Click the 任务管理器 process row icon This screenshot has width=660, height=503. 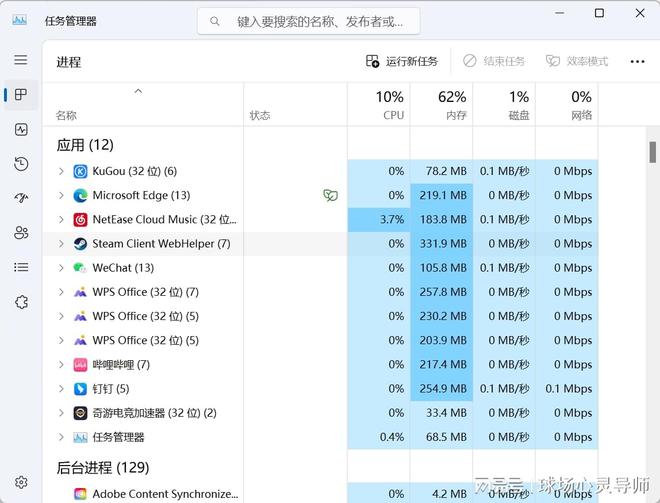pyautogui.click(x=80, y=437)
